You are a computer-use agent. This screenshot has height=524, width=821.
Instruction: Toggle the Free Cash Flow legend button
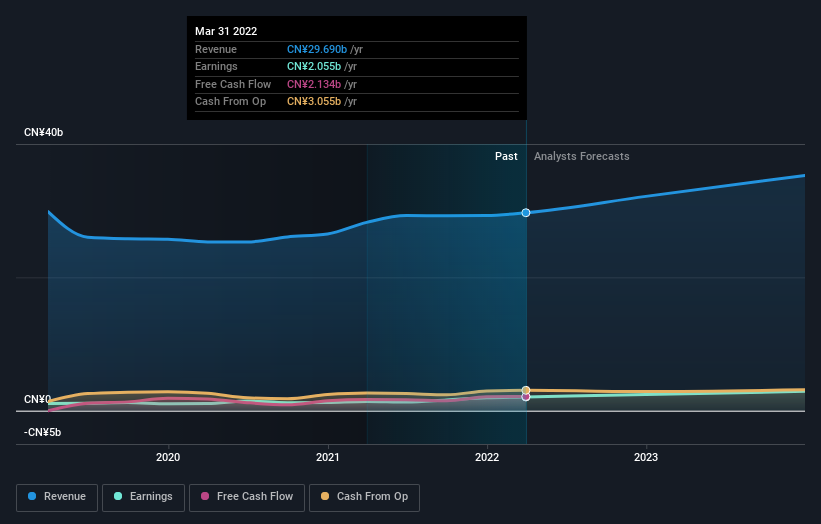tap(247, 497)
